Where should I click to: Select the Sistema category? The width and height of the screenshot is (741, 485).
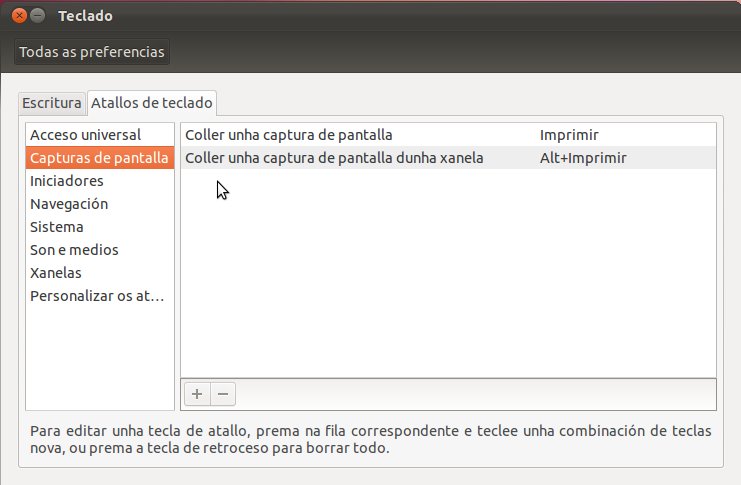click(x=100, y=227)
